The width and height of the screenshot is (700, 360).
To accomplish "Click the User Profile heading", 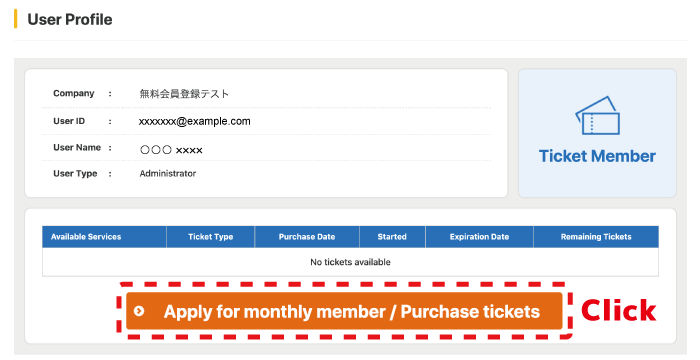I will pos(70,20).
